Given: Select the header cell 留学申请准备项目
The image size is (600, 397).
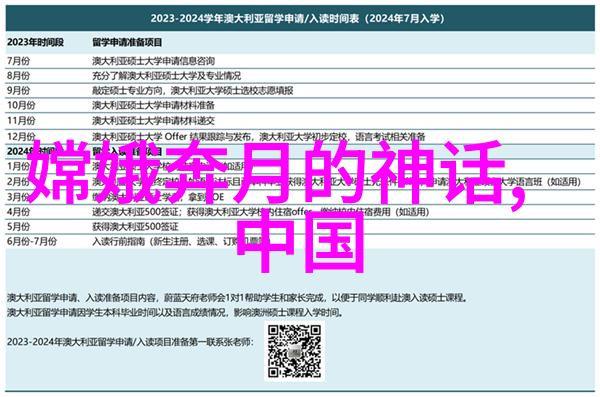Looking at the screenshot, I should (127, 42).
